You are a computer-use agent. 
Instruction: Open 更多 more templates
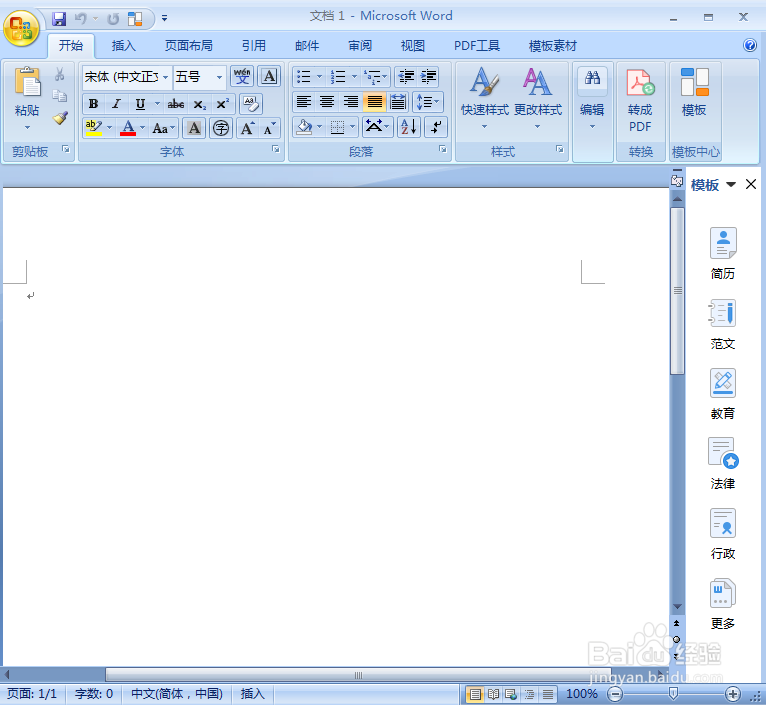723,604
